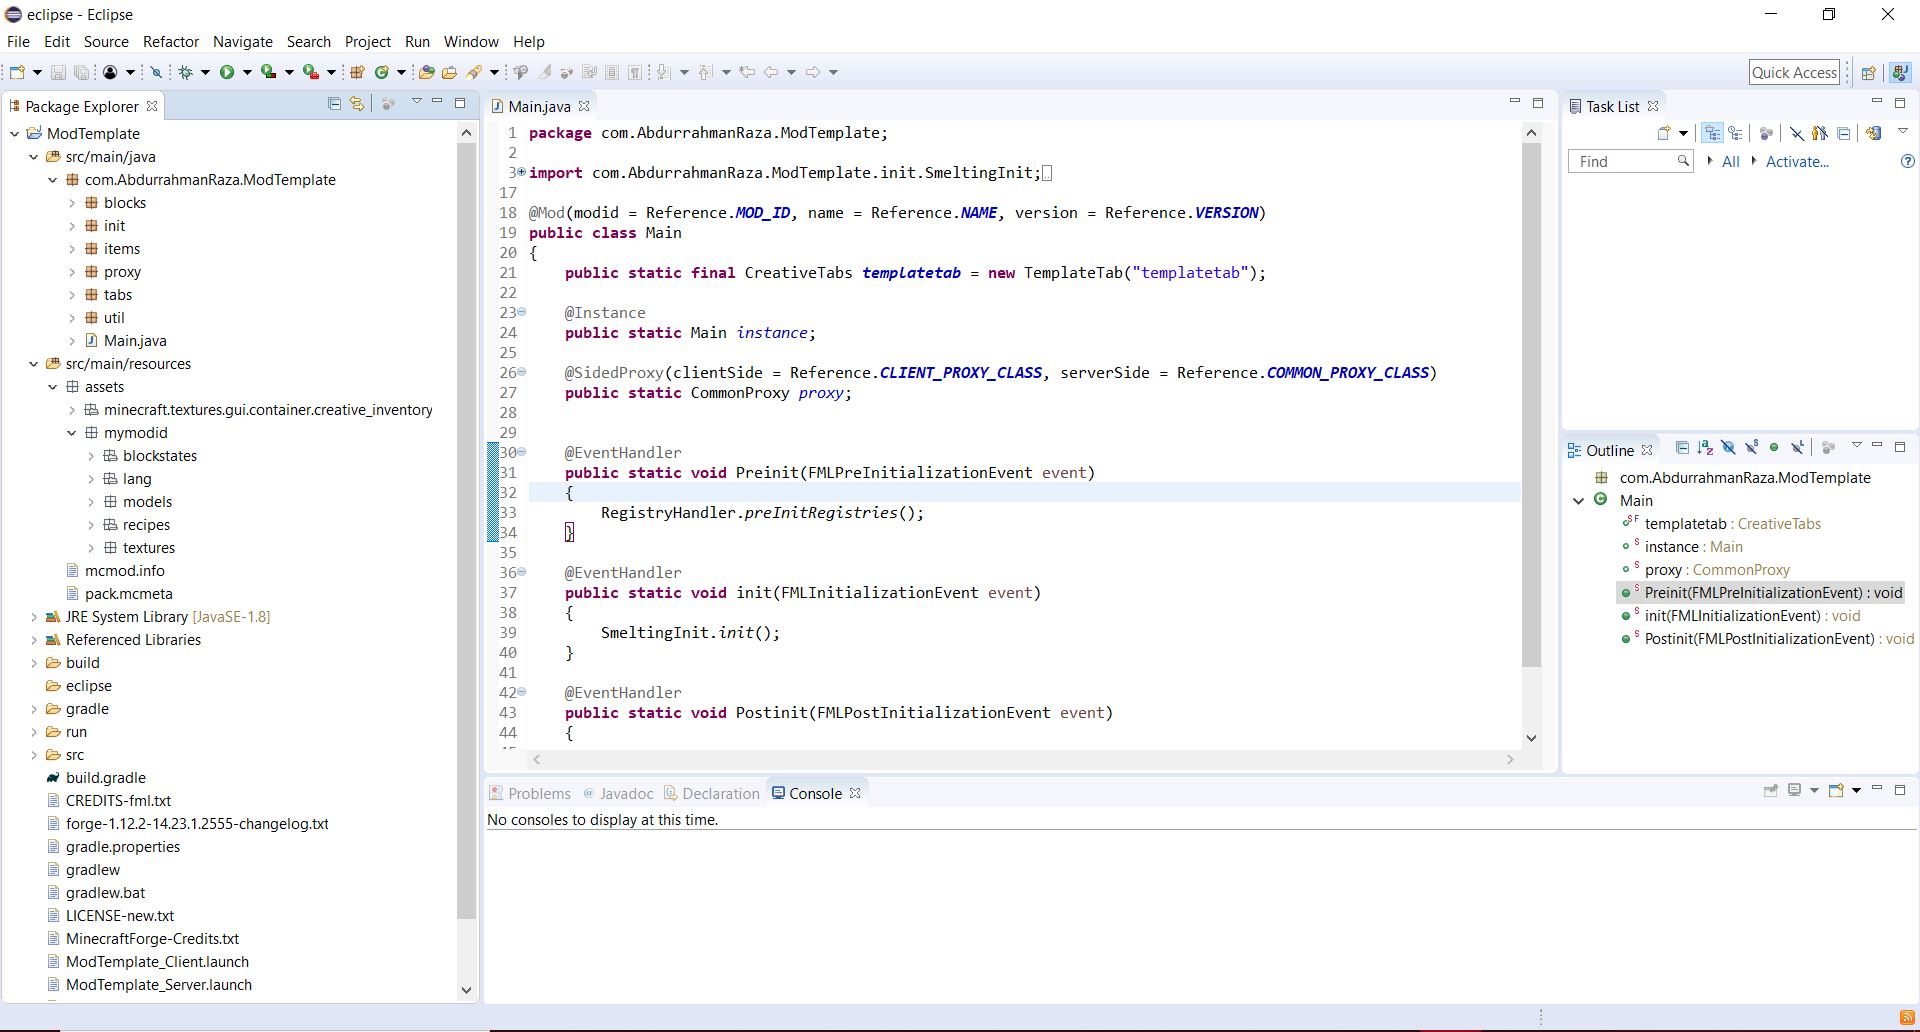The width and height of the screenshot is (1920, 1032).
Task: Click the New Java Class icon
Action: point(381,72)
